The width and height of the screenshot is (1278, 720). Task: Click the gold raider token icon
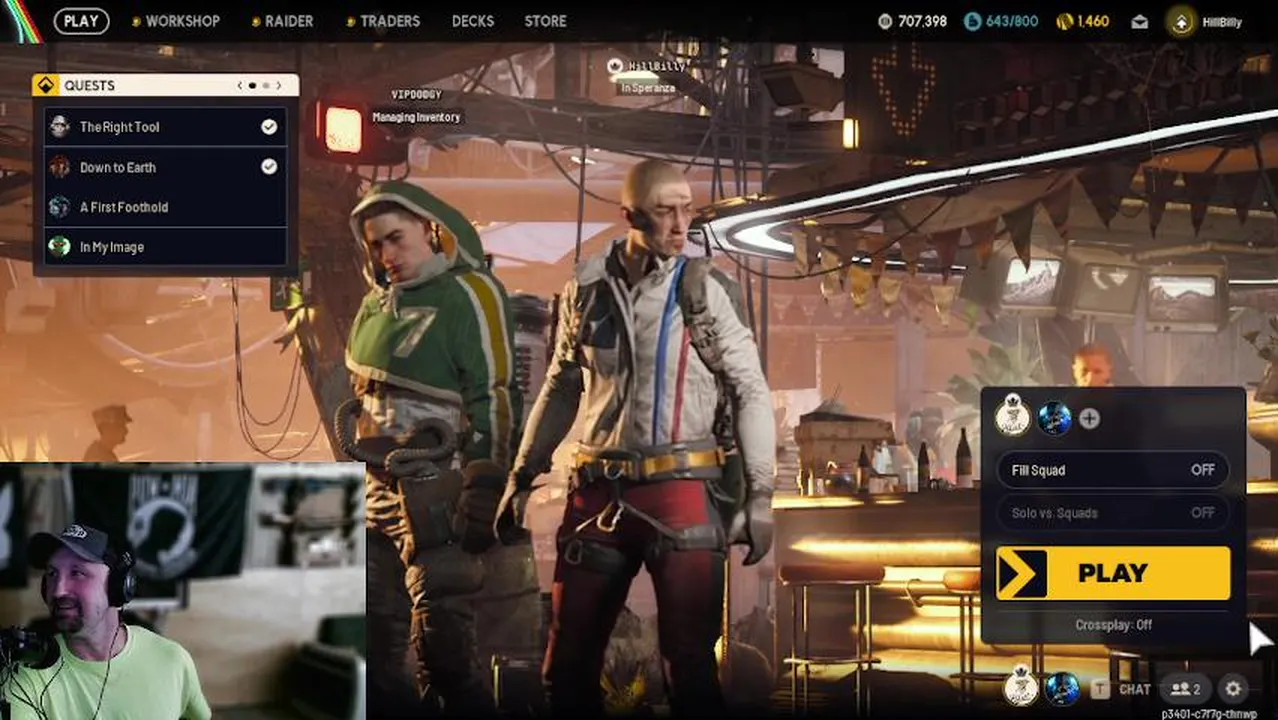coord(1064,21)
